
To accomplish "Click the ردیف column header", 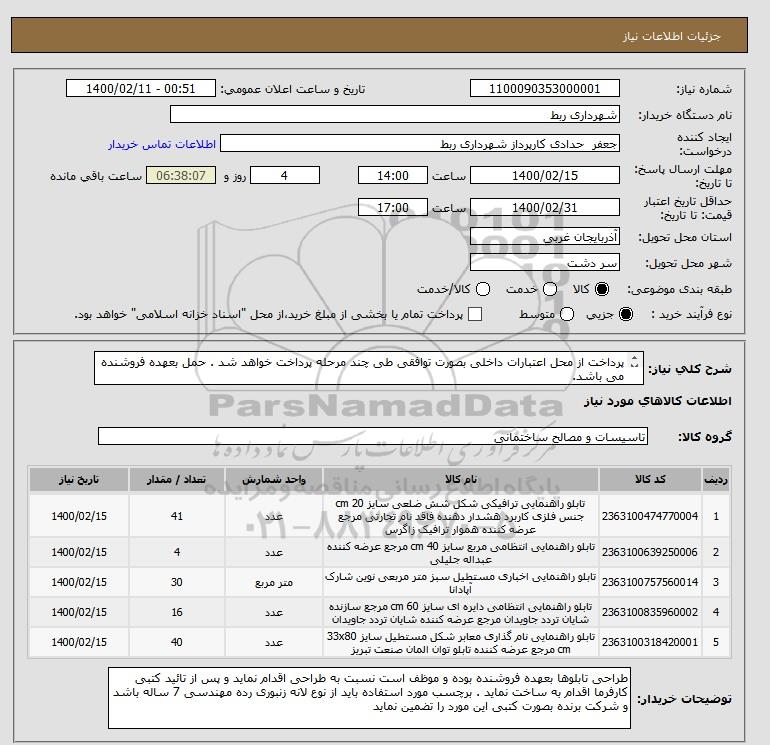I will point(715,479).
